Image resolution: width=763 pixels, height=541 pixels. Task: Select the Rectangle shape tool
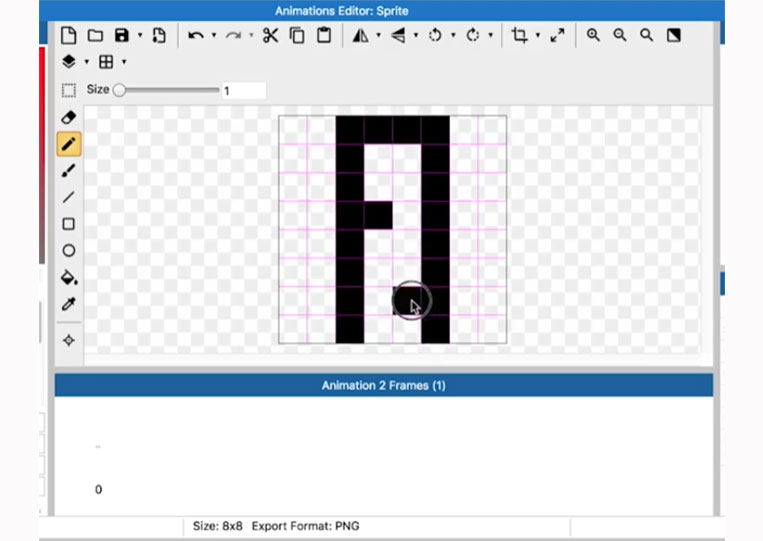tap(69, 224)
